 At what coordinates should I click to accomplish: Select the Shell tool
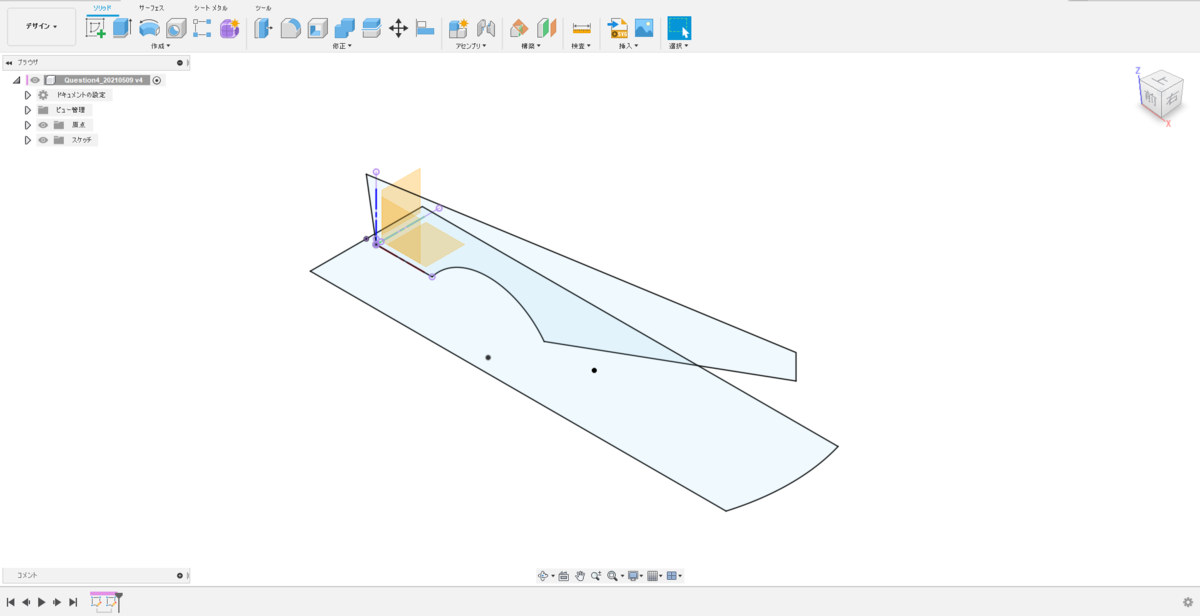317,28
